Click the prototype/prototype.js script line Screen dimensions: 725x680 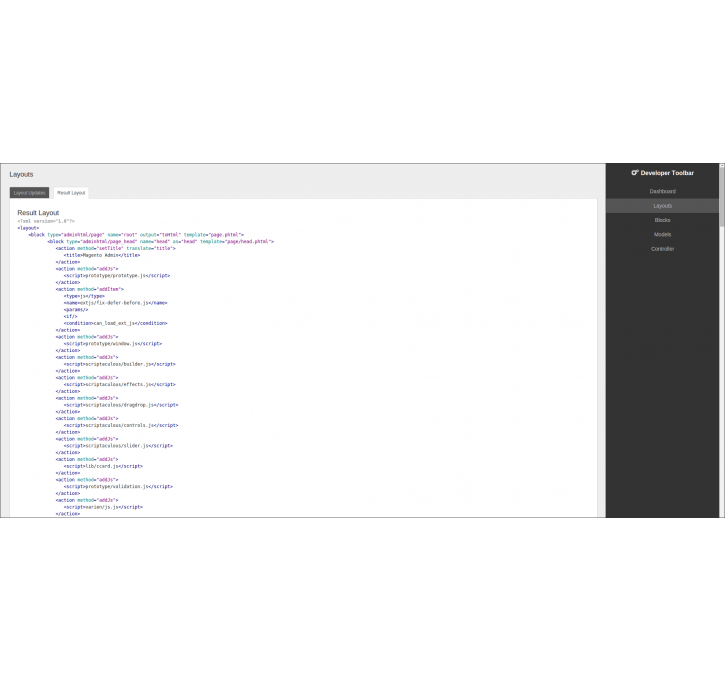click(117, 275)
